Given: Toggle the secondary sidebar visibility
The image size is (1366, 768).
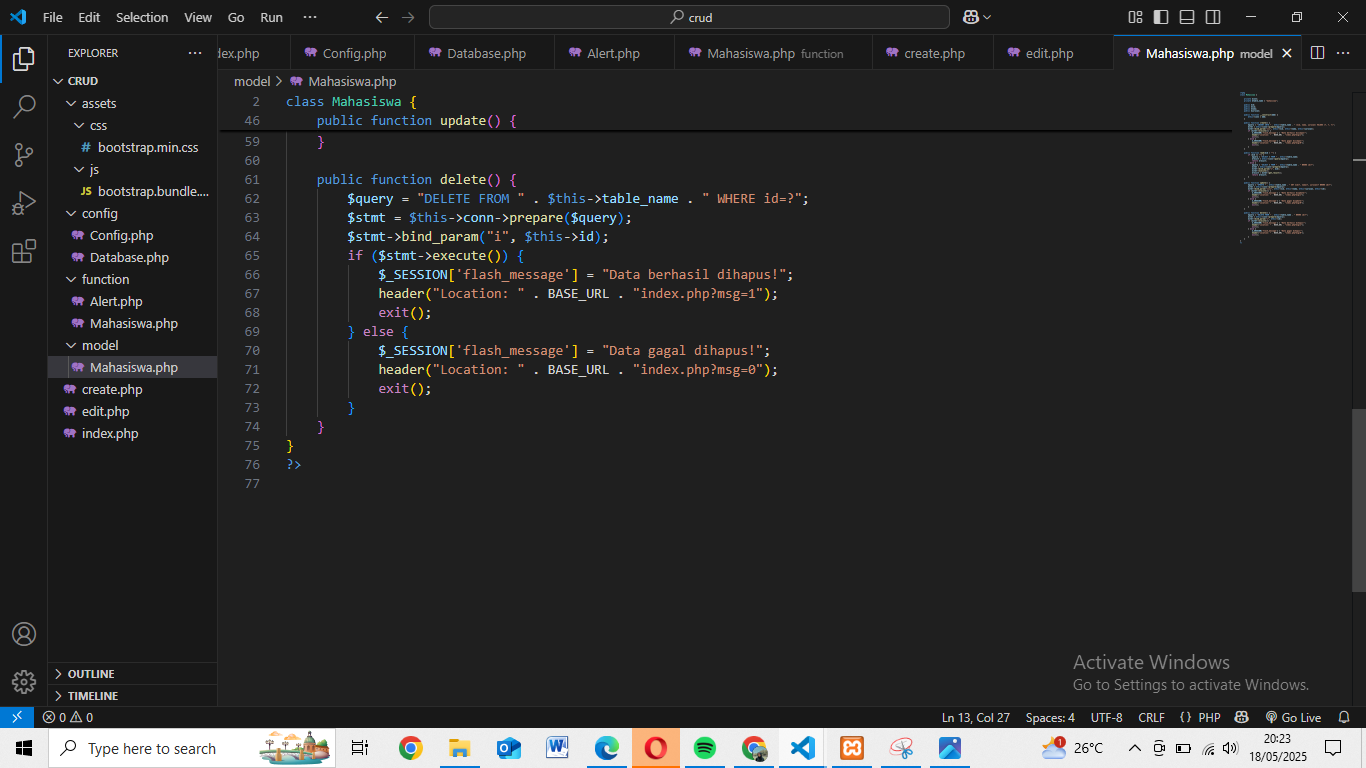Looking at the screenshot, I should click(1212, 17).
